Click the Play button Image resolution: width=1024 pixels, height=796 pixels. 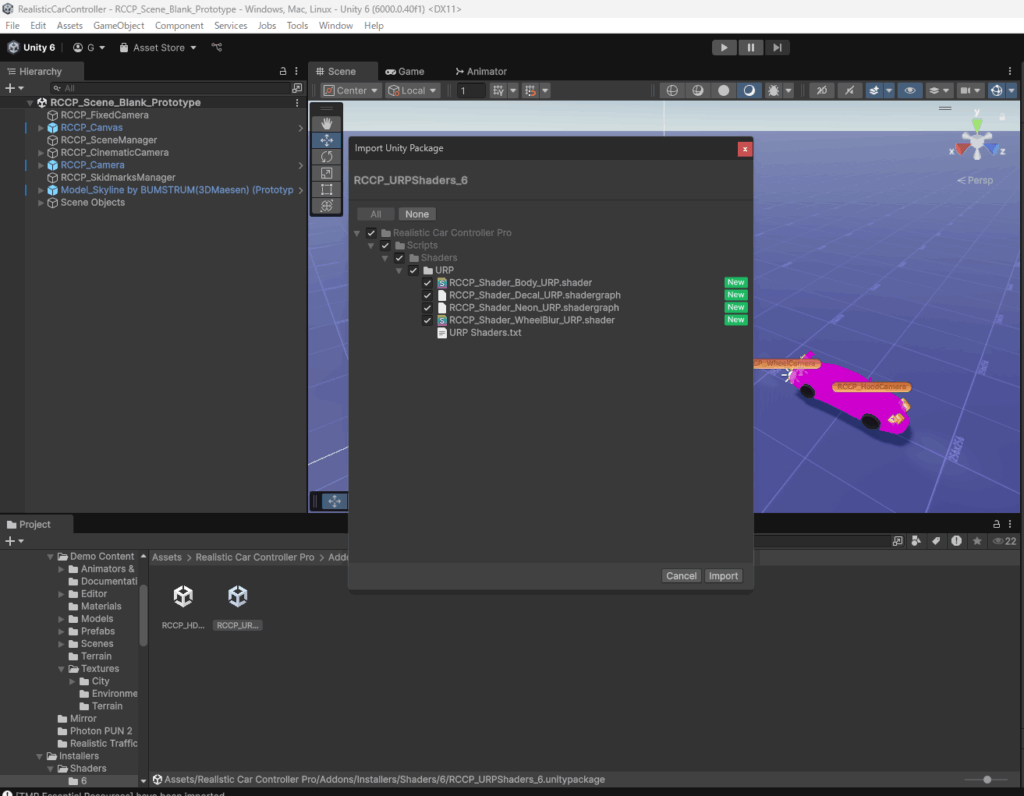coord(724,48)
